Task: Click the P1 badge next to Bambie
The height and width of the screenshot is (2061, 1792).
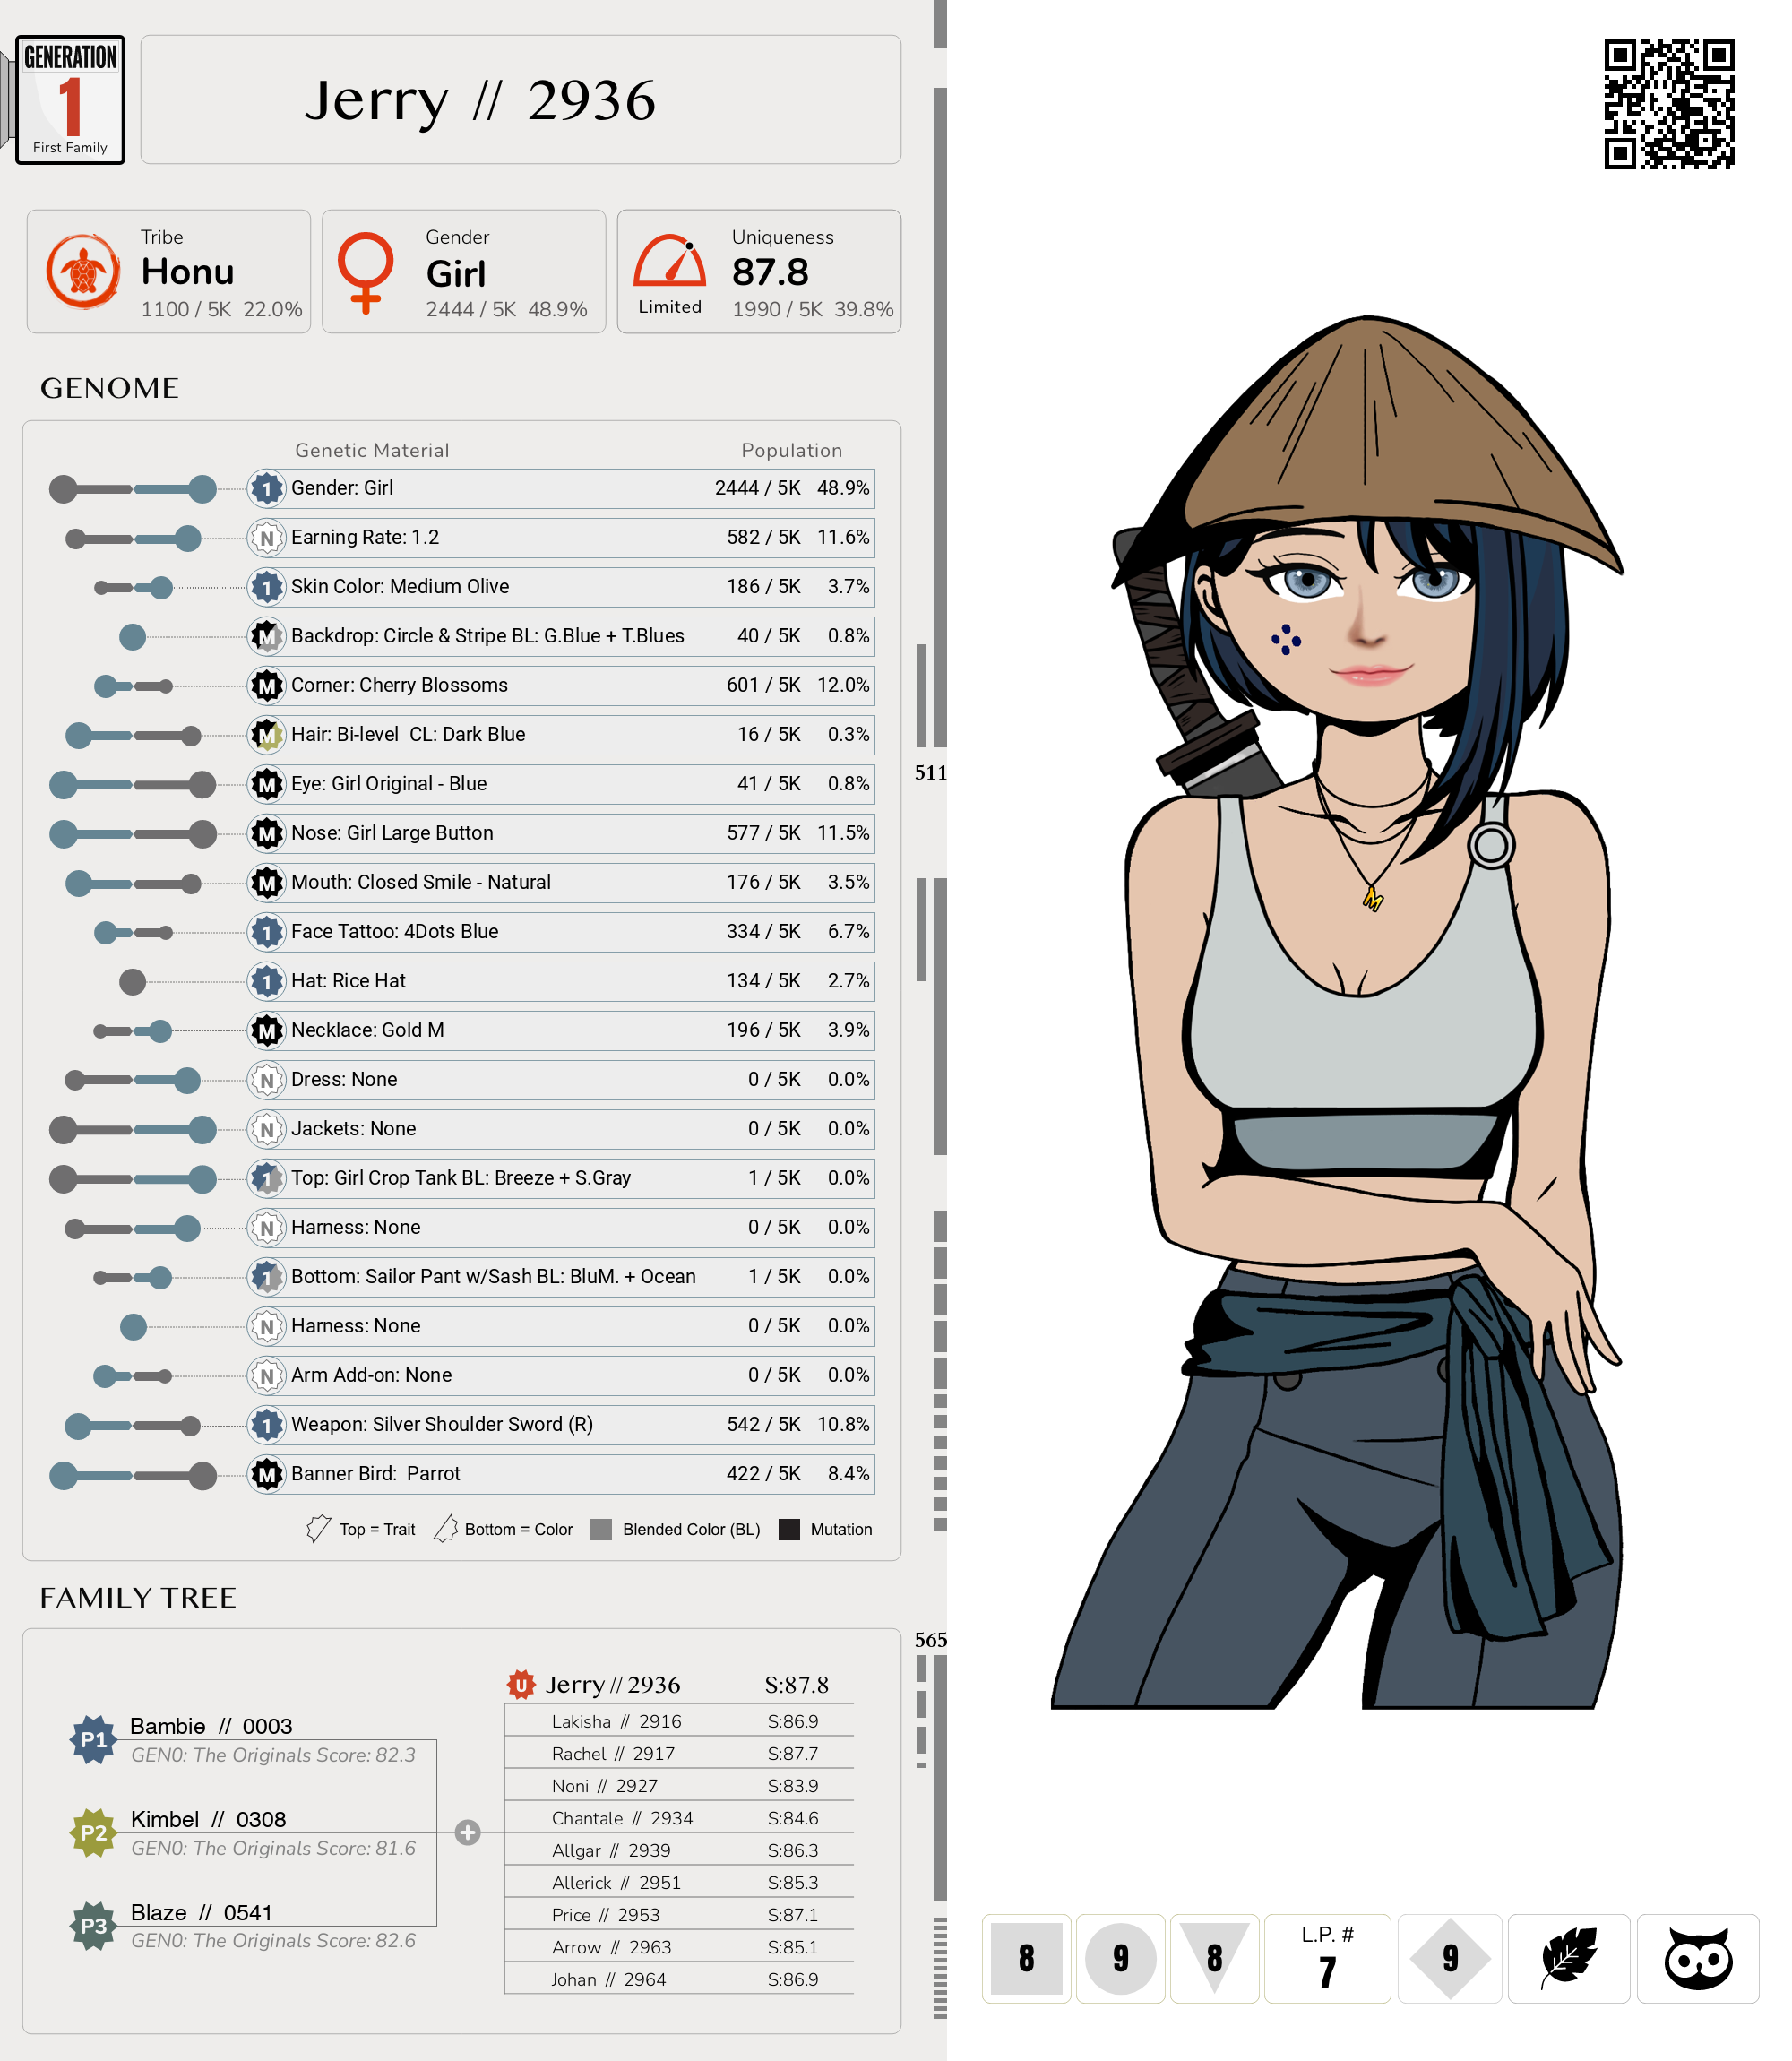Action: tap(93, 1740)
